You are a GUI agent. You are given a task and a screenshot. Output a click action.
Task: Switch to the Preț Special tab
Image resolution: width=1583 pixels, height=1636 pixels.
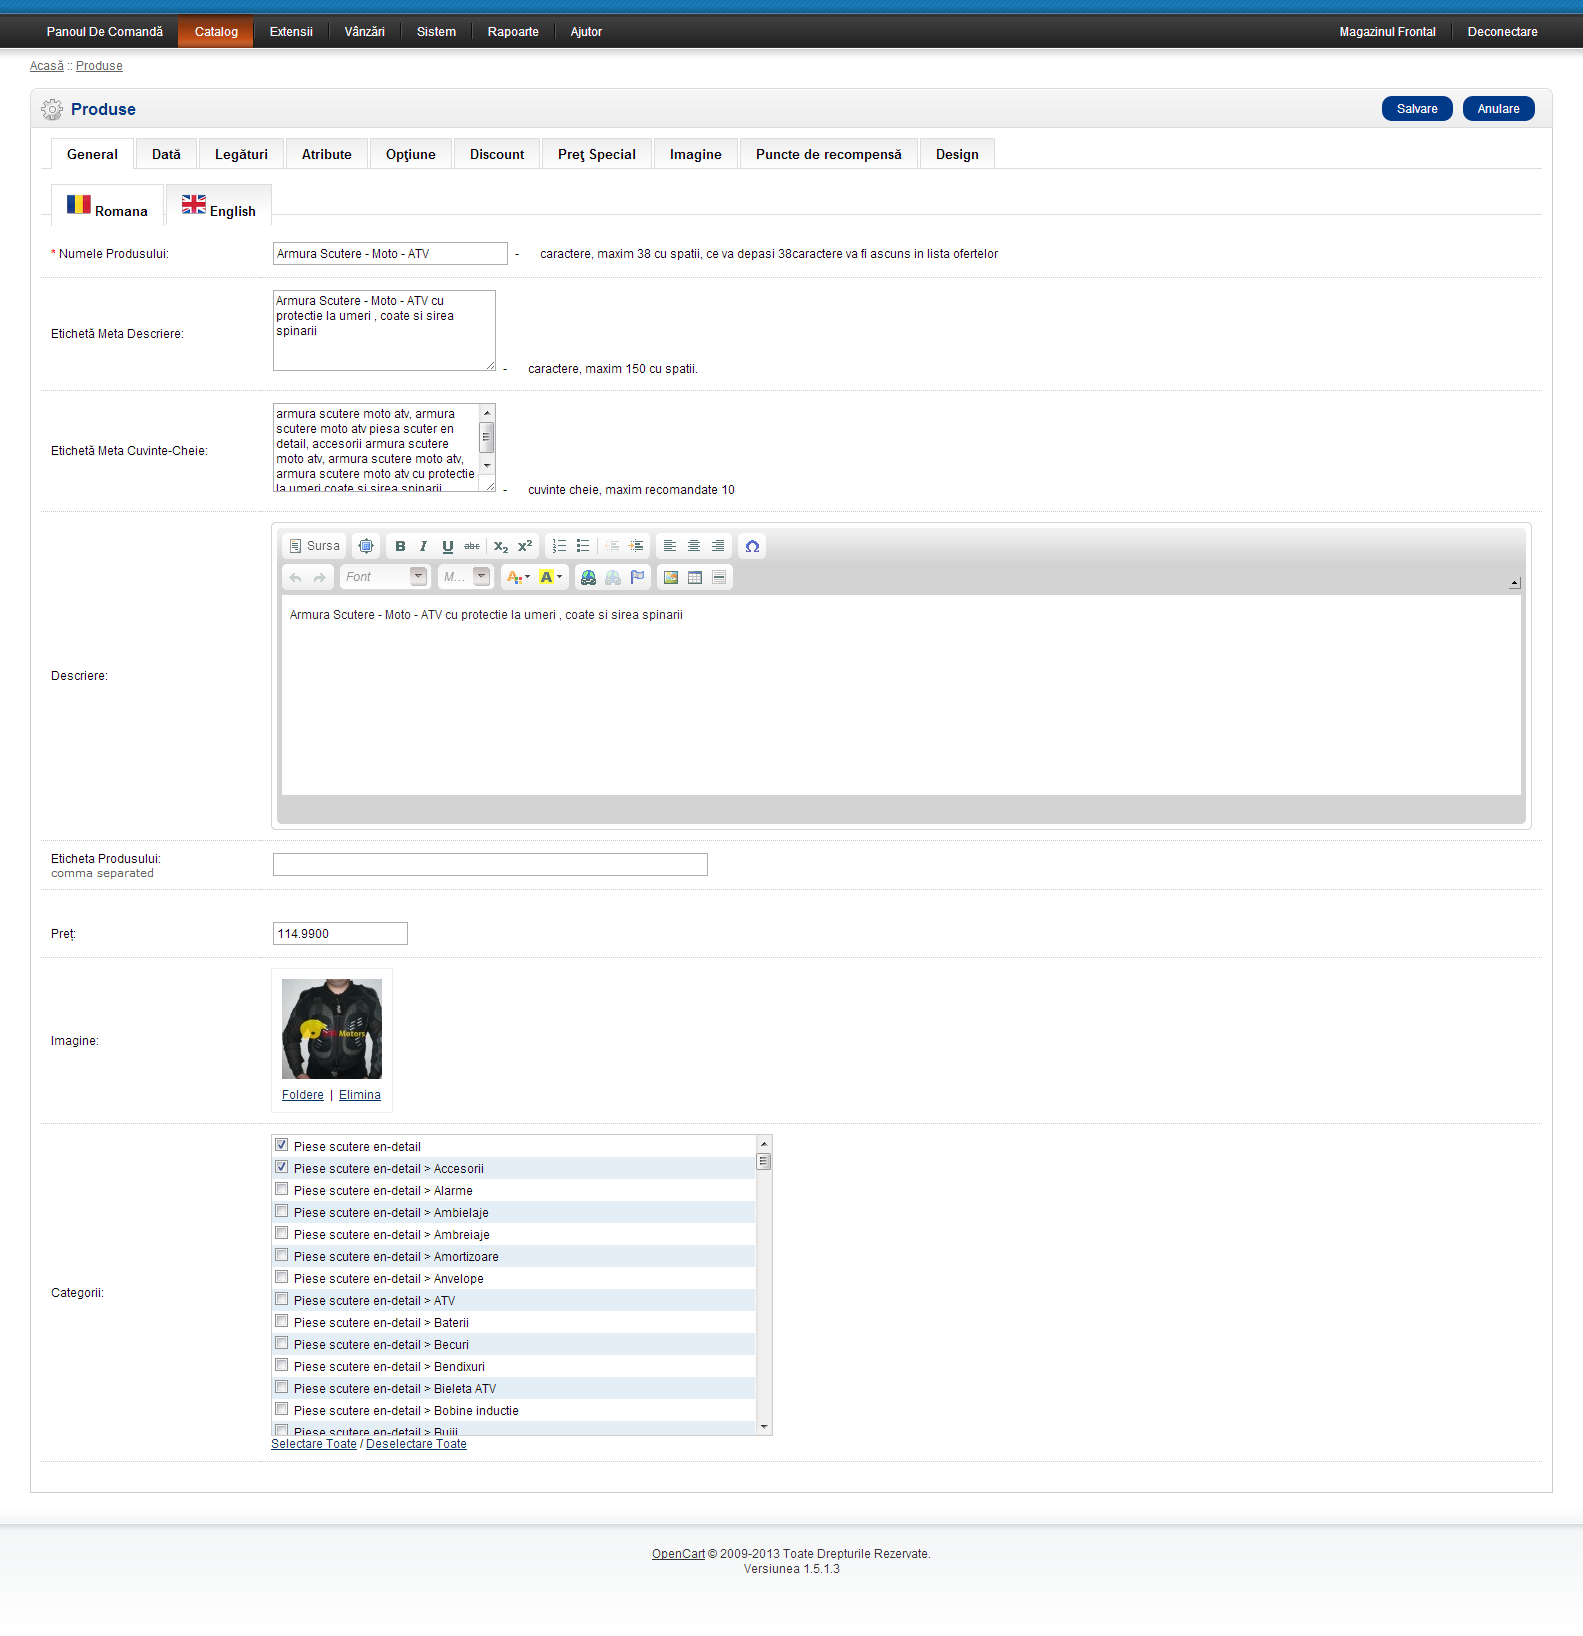coord(596,154)
